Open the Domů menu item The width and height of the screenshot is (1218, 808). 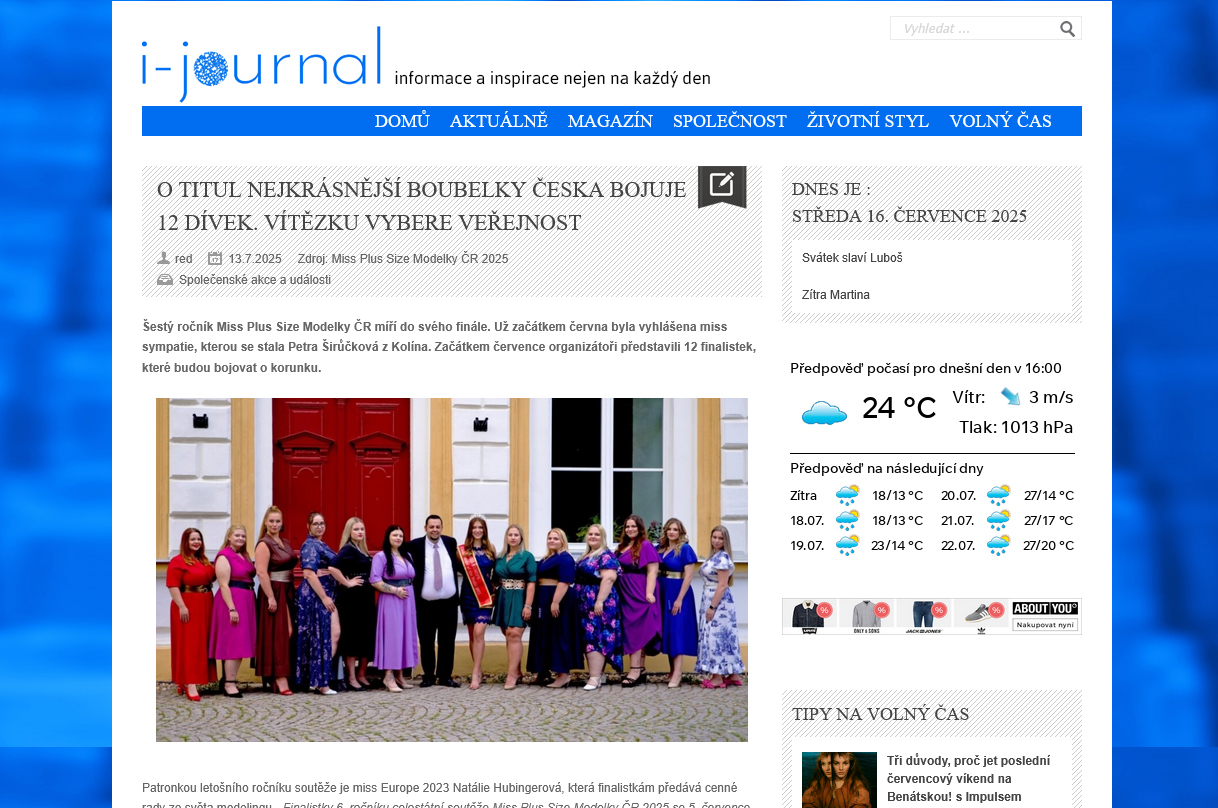click(402, 121)
